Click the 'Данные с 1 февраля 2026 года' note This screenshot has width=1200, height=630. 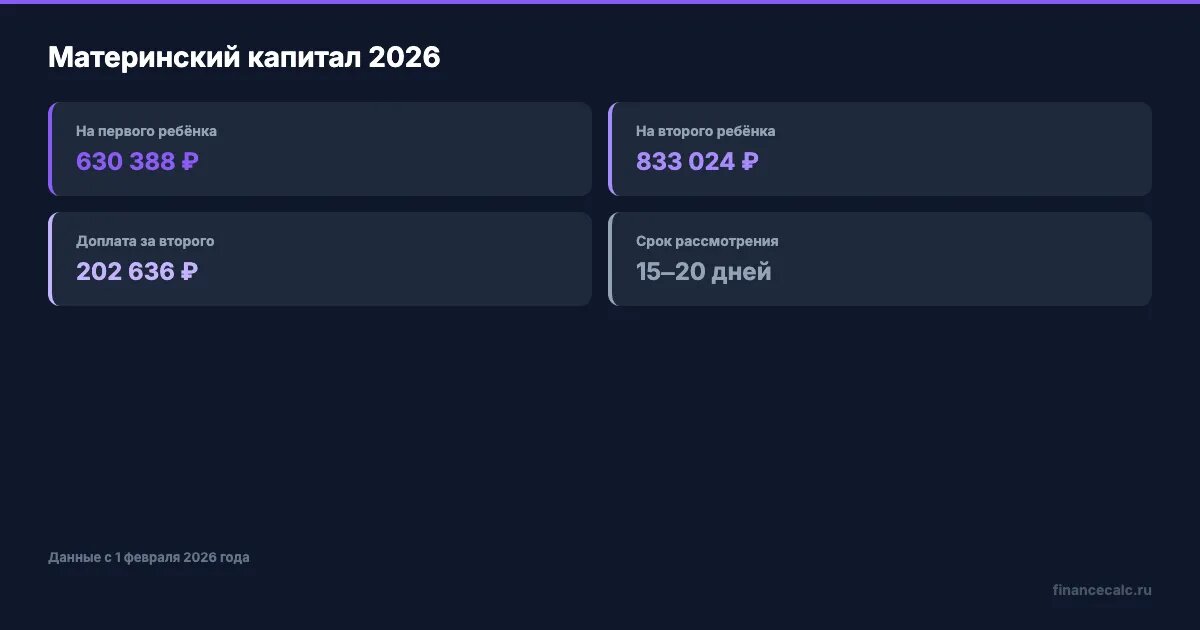[x=149, y=558]
